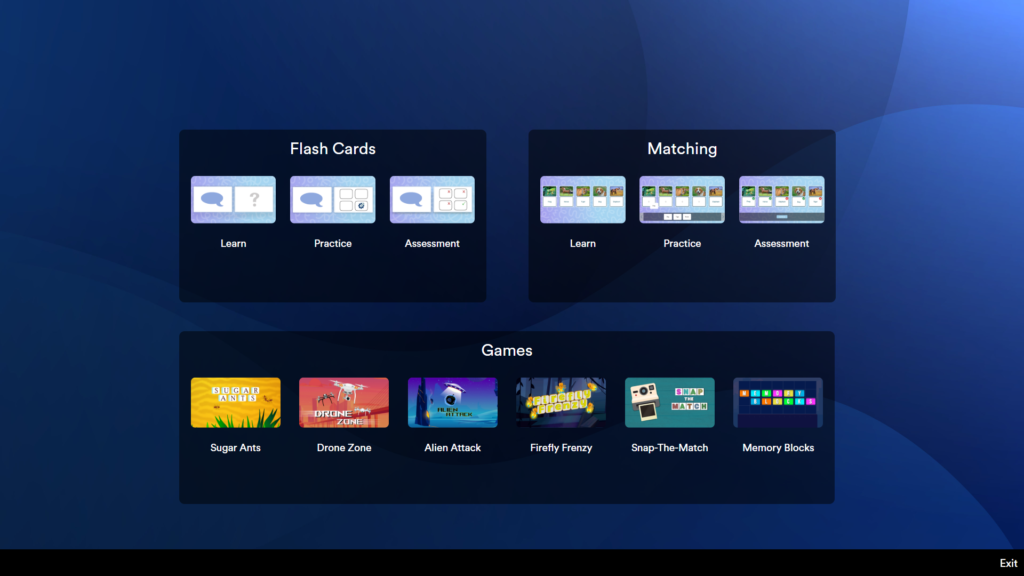Select the Assessment label under Matching
Viewport: 1024px width, 576px height.
782,244
